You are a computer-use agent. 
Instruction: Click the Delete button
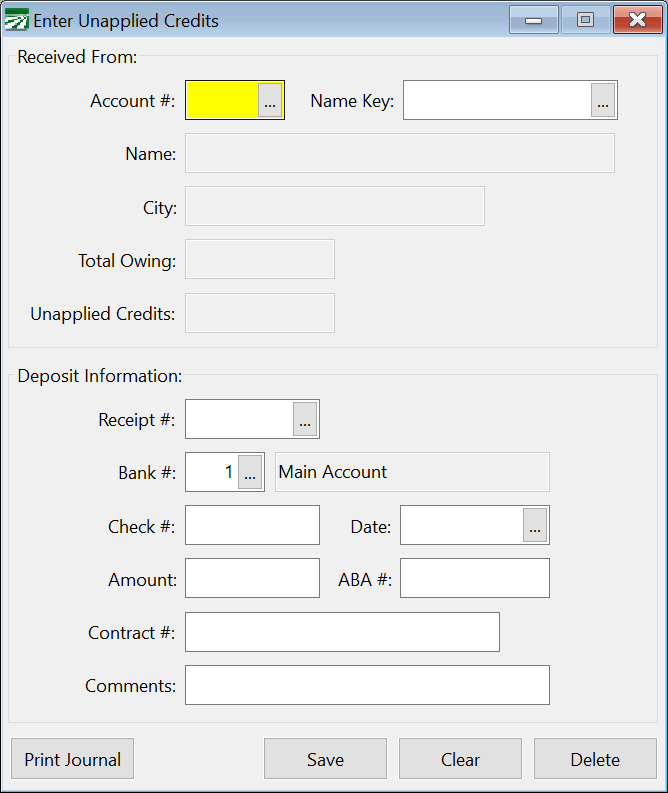pos(595,759)
